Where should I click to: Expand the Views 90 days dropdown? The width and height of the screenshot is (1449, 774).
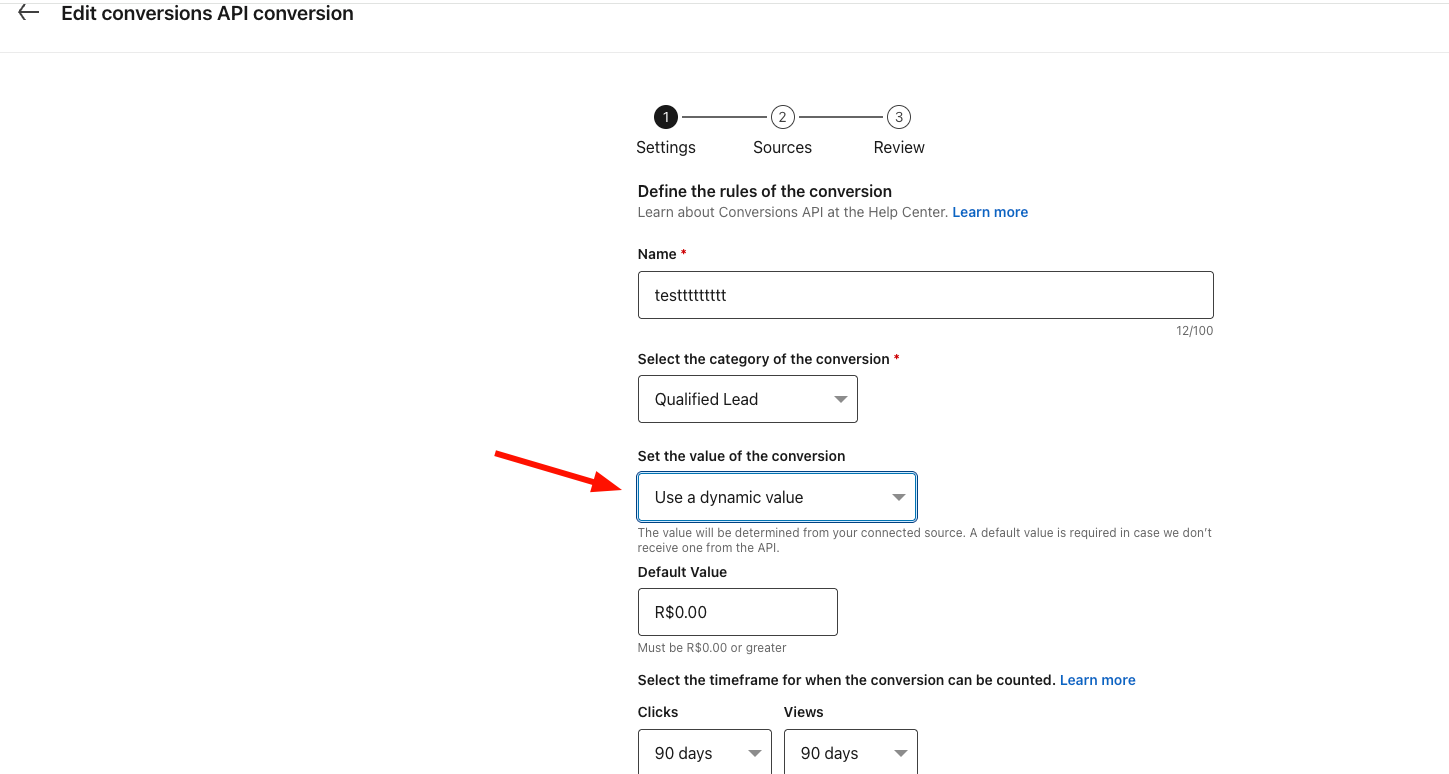click(x=850, y=753)
